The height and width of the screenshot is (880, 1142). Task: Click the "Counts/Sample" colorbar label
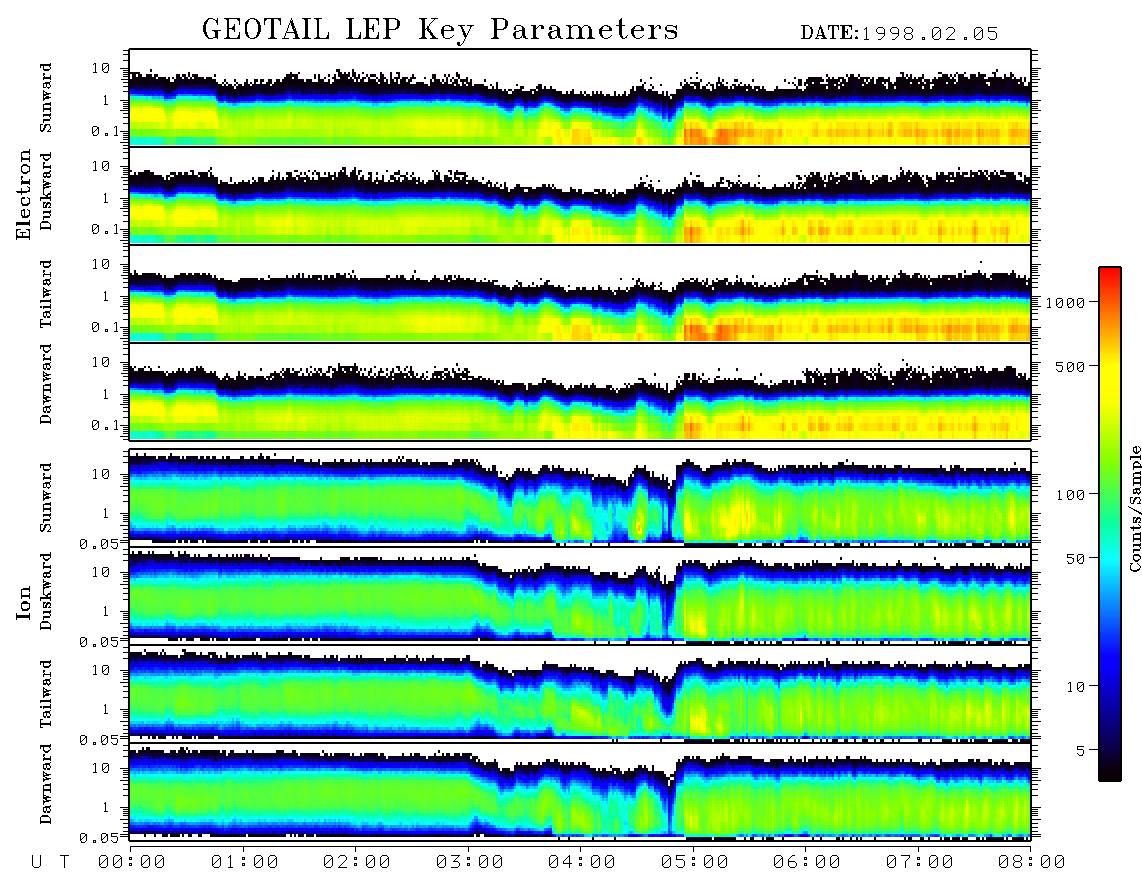tap(1134, 508)
